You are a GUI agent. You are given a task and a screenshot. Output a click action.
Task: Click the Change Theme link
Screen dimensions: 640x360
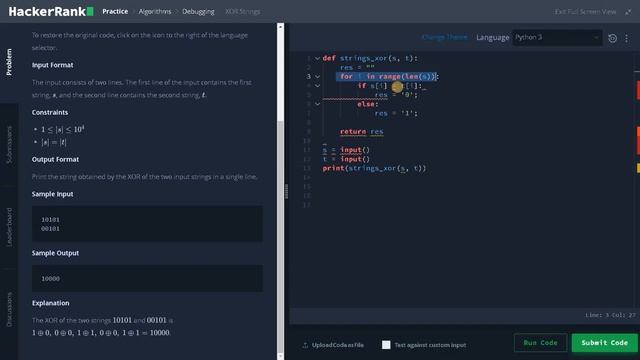444,37
